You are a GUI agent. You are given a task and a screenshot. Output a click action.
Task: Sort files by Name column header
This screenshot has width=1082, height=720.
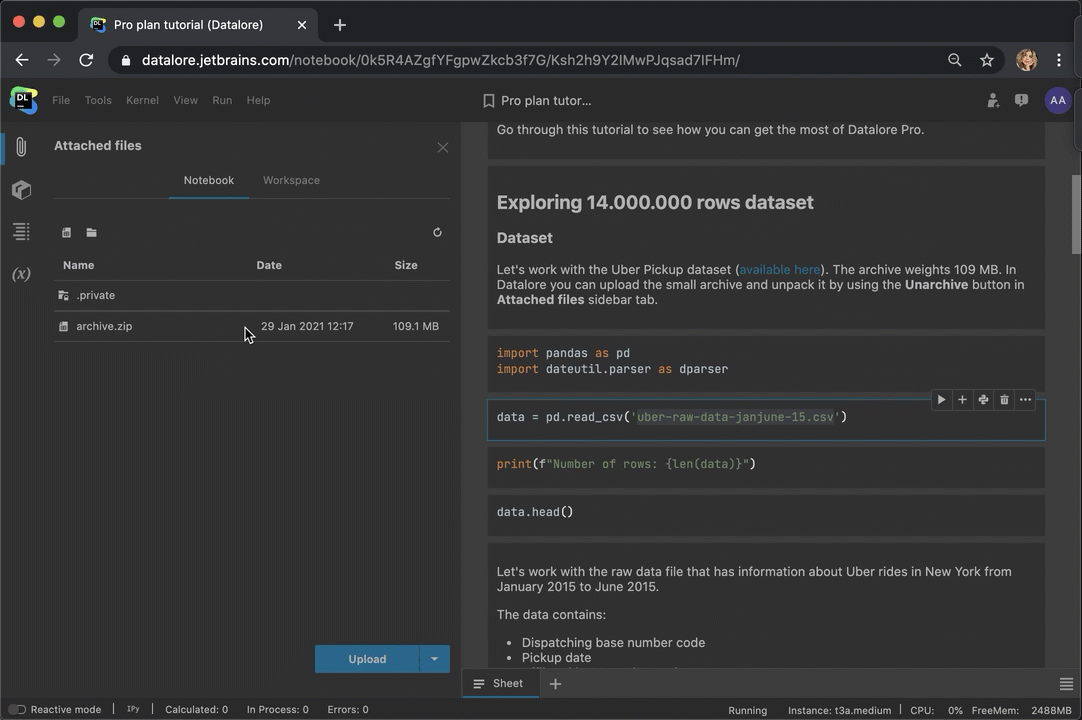[79, 265]
